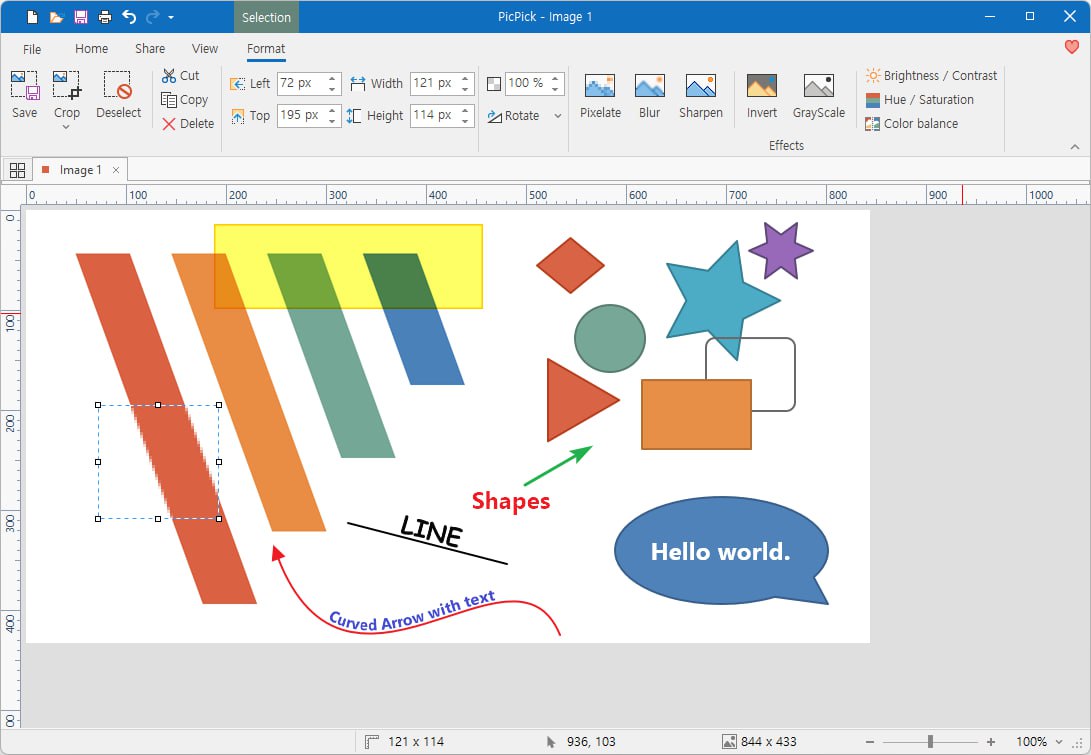Open the Rotate options dropdown
1091x755 pixels.
point(557,115)
